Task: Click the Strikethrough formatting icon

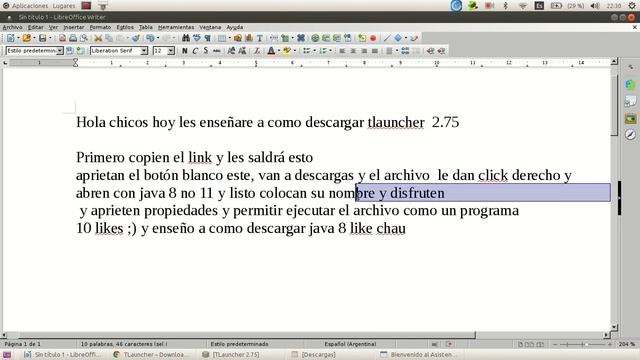Action: pyautogui.click(x=217, y=51)
